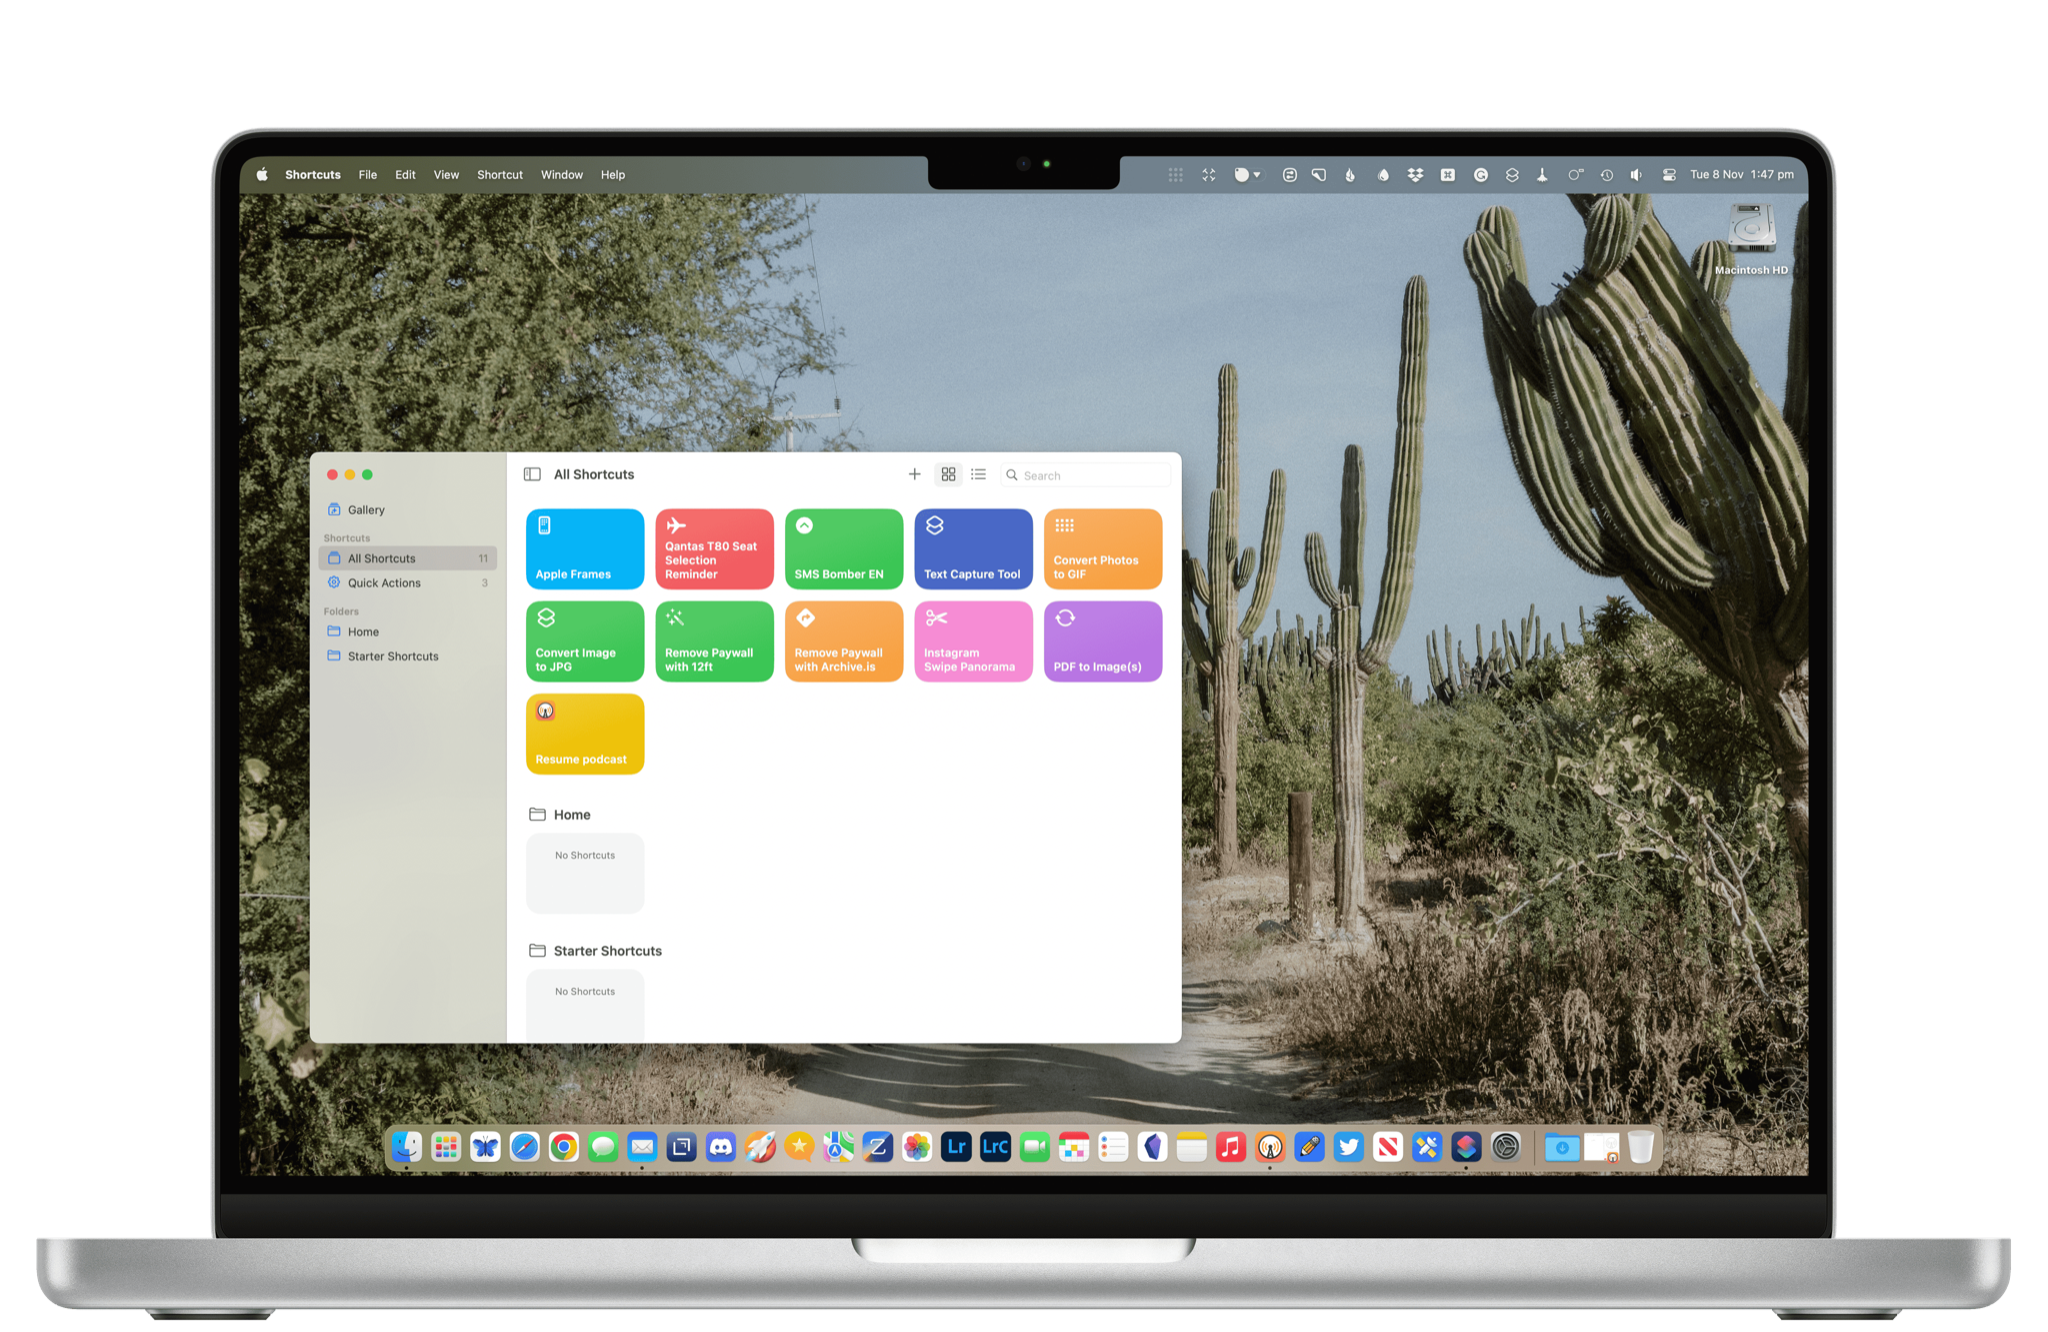Open the View menu
This screenshot has height=1332, width=2048.
tap(446, 174)
